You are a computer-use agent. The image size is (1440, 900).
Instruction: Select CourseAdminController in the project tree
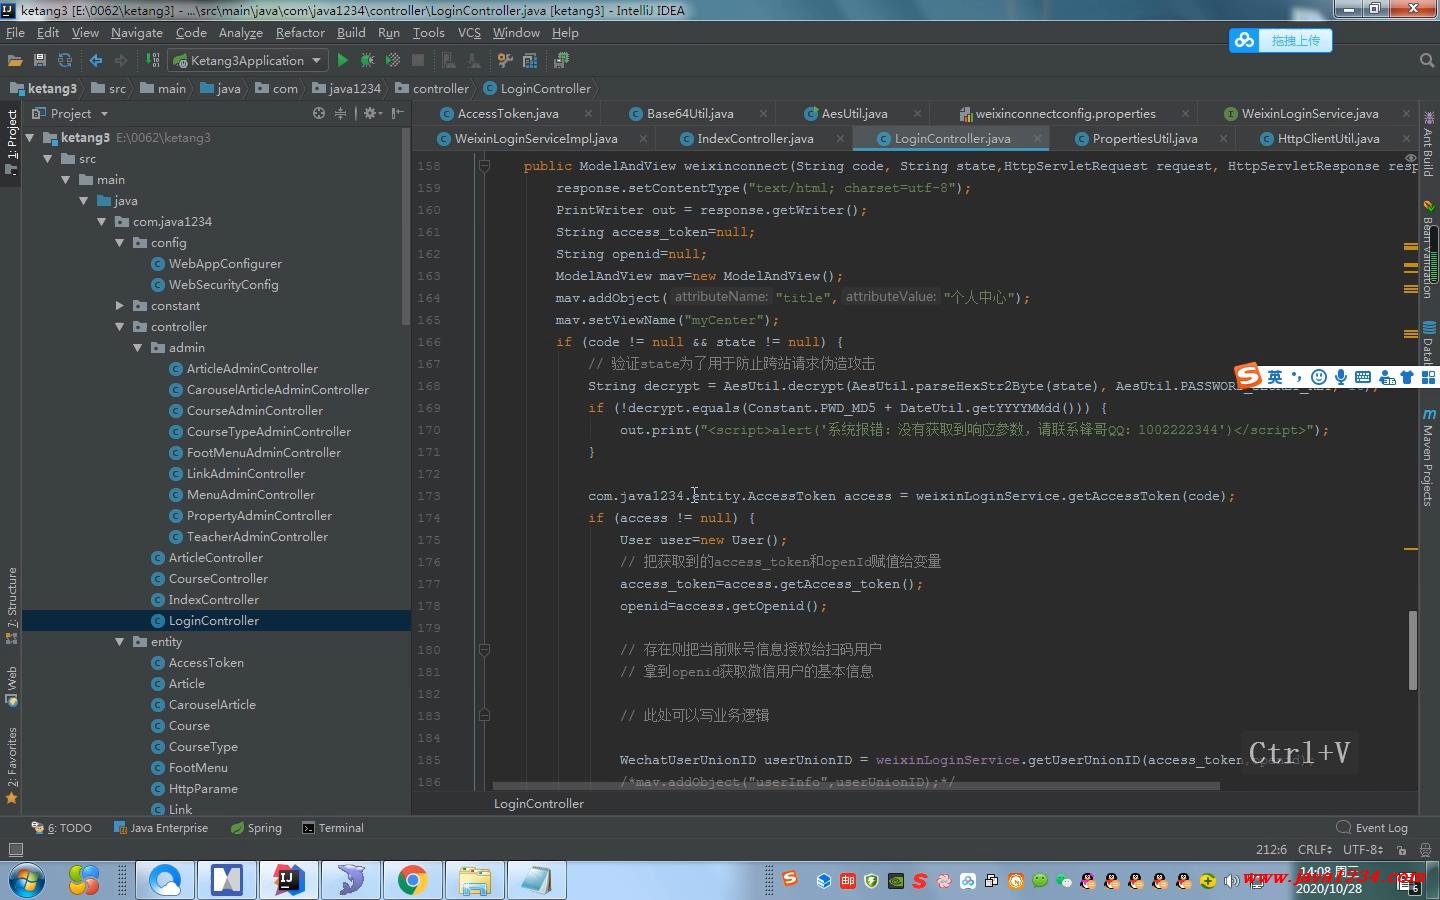coord(254,411)
